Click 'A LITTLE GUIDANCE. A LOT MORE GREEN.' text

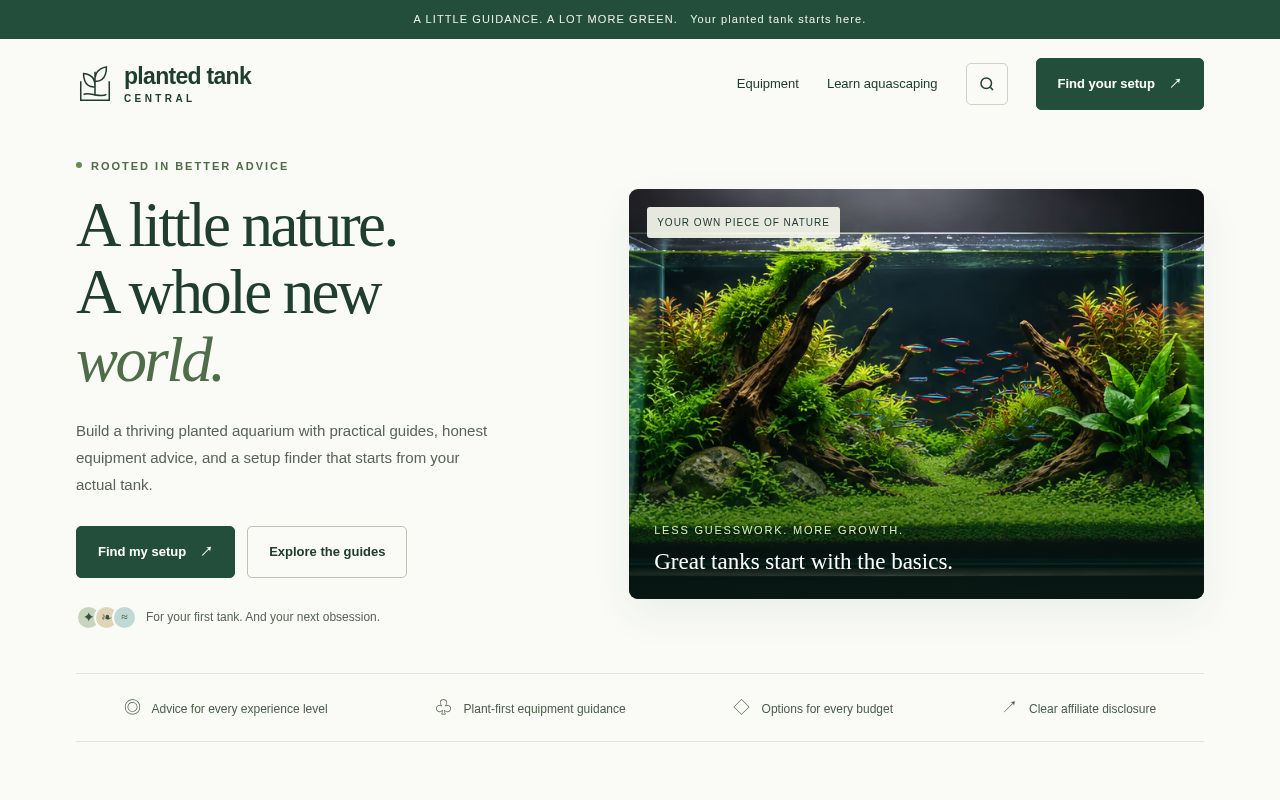coord(545,19)
